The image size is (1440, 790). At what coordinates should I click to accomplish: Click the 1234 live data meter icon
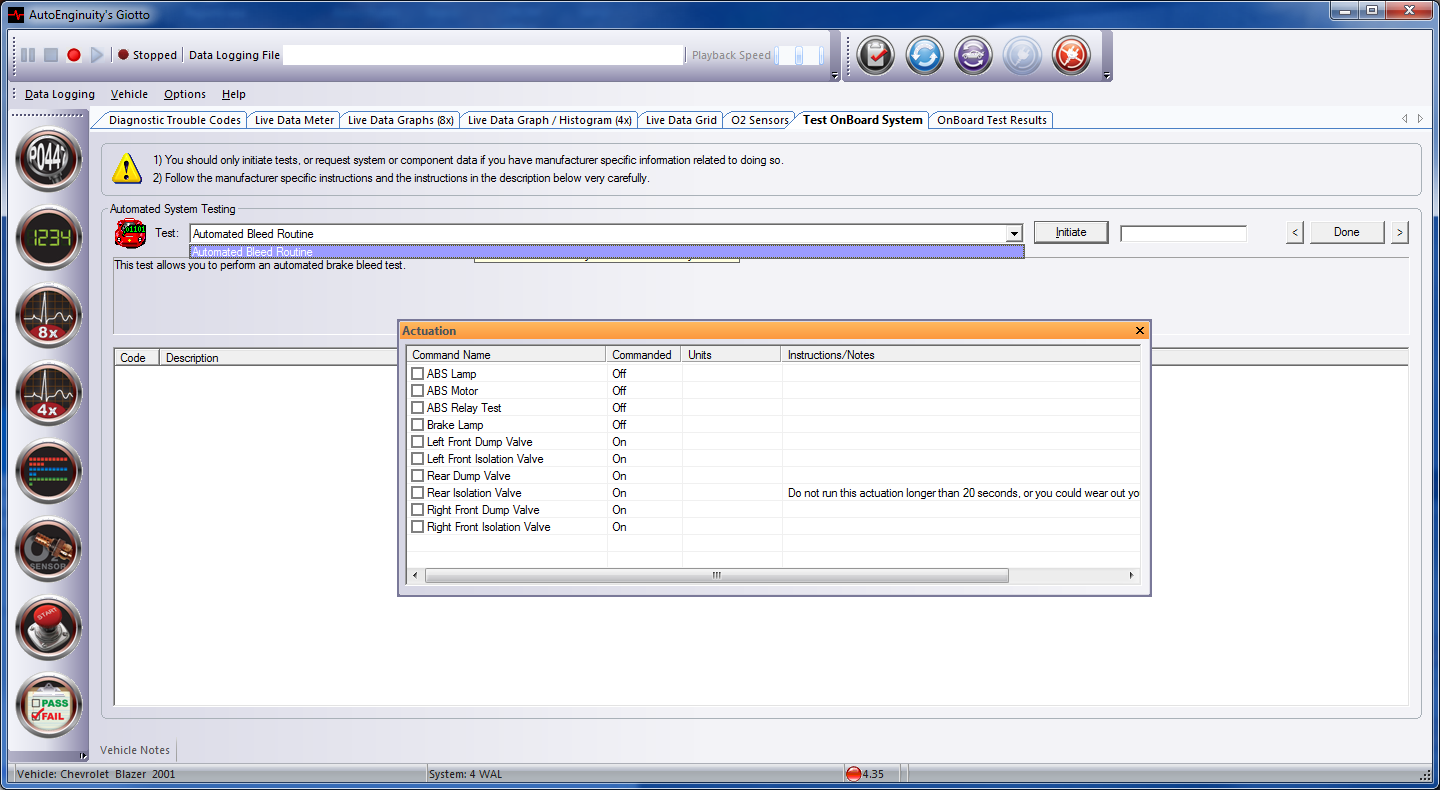point(48,238)
